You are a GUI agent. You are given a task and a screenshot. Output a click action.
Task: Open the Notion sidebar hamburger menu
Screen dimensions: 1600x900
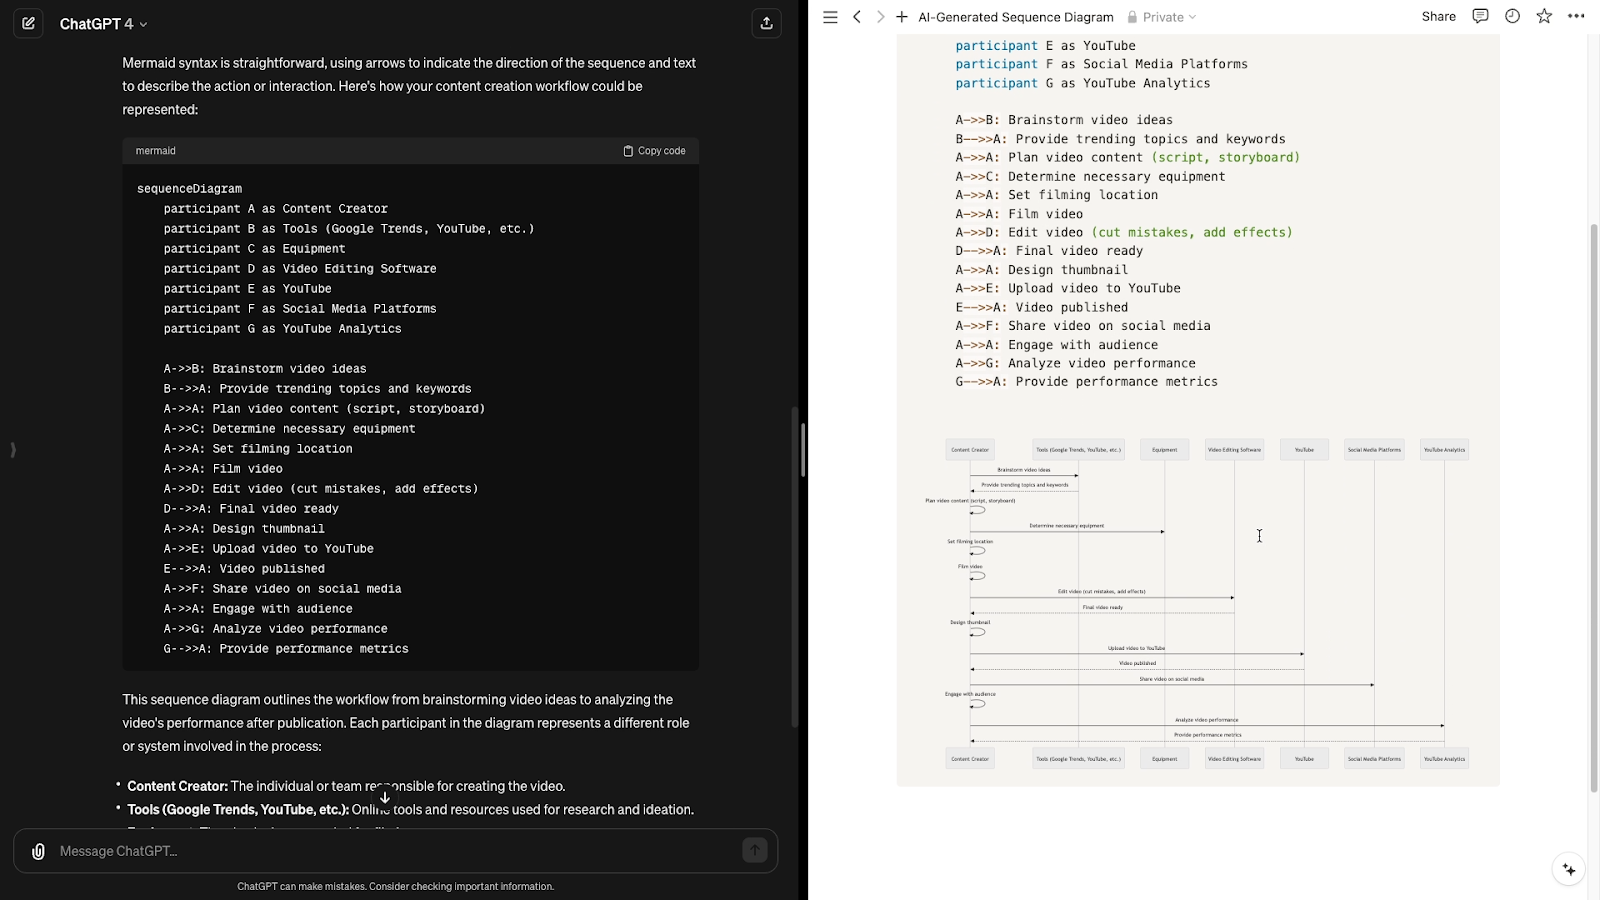click(x=830, y=17)
